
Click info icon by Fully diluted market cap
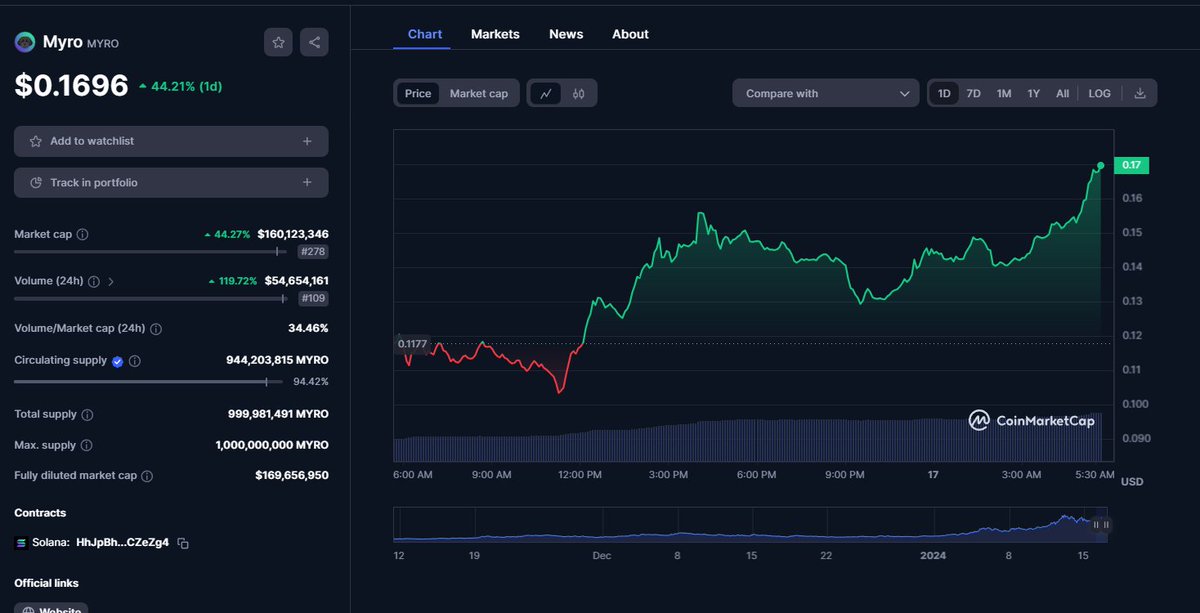(x=147, y=476)
